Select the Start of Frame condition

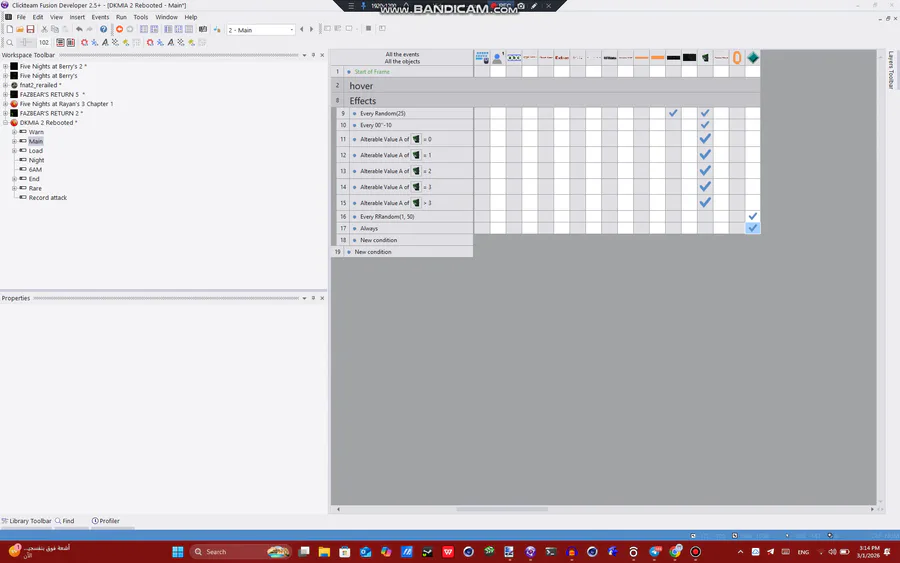click(x=371, y=72)
